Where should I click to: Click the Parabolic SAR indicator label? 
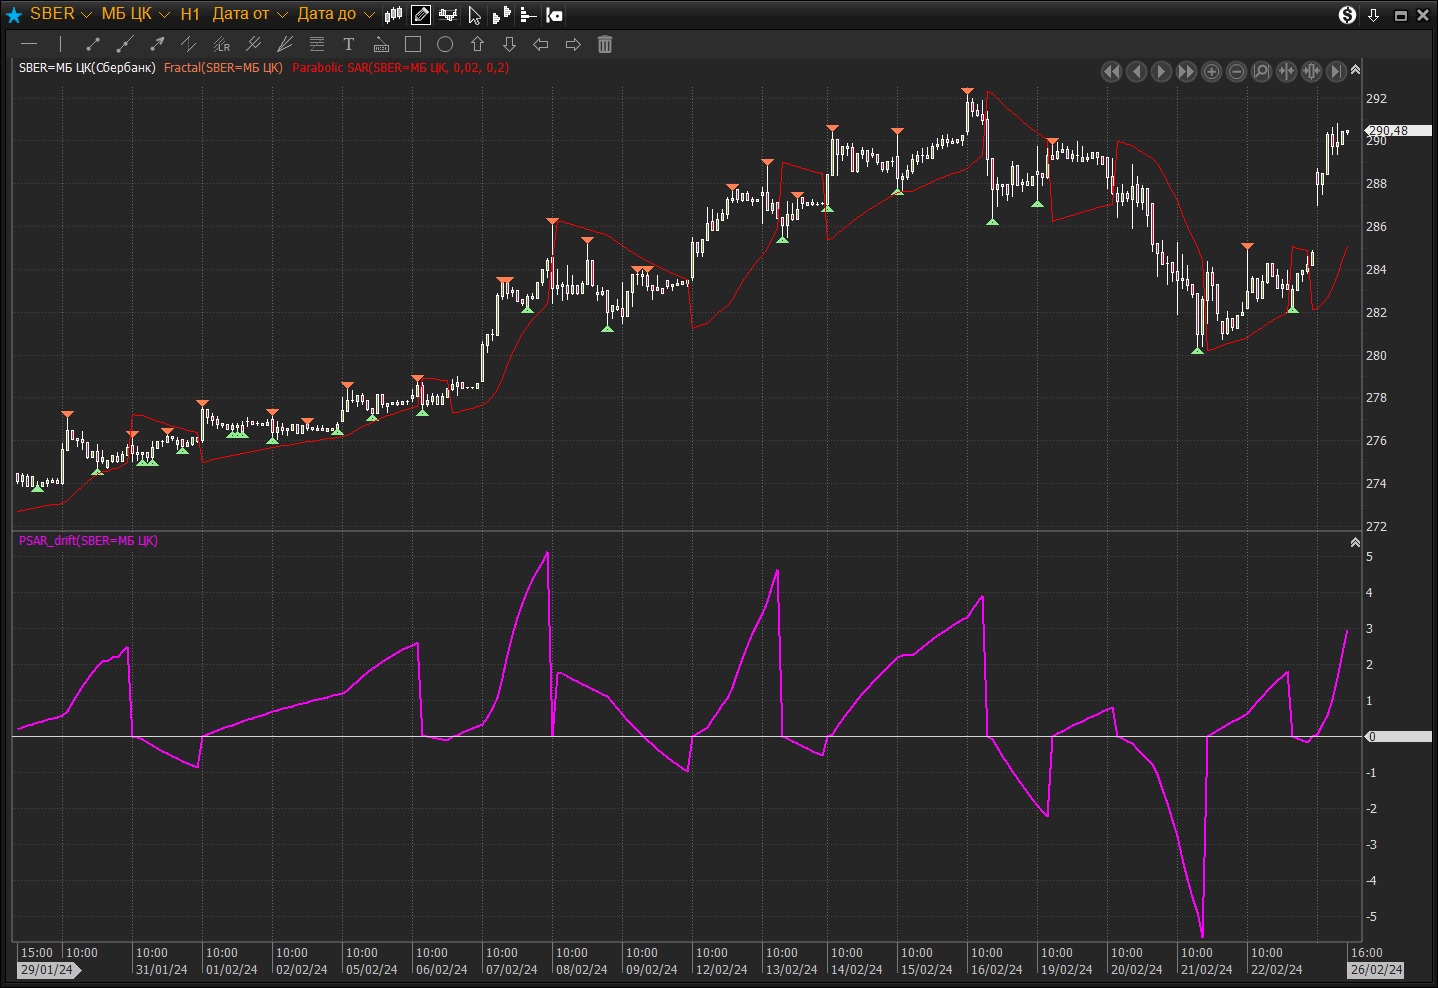(400, 68)
